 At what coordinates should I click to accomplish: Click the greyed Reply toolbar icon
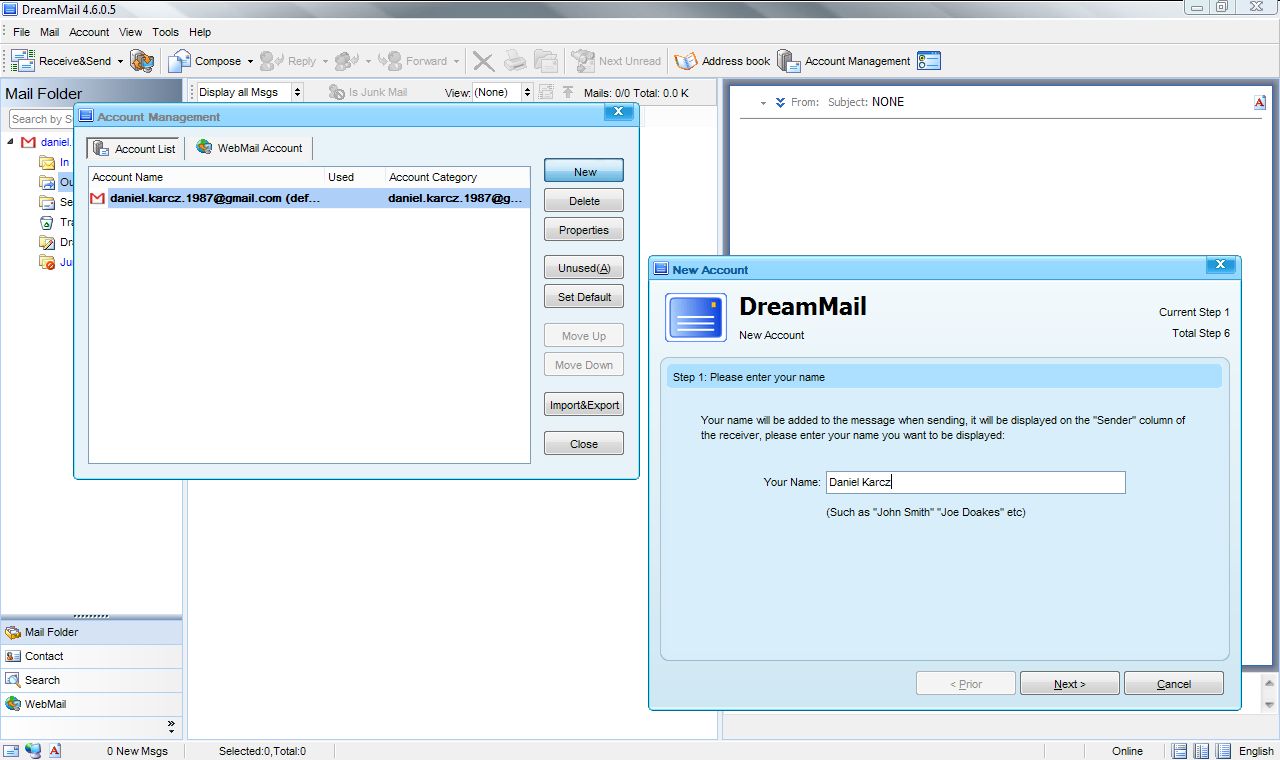click(271, 61)
